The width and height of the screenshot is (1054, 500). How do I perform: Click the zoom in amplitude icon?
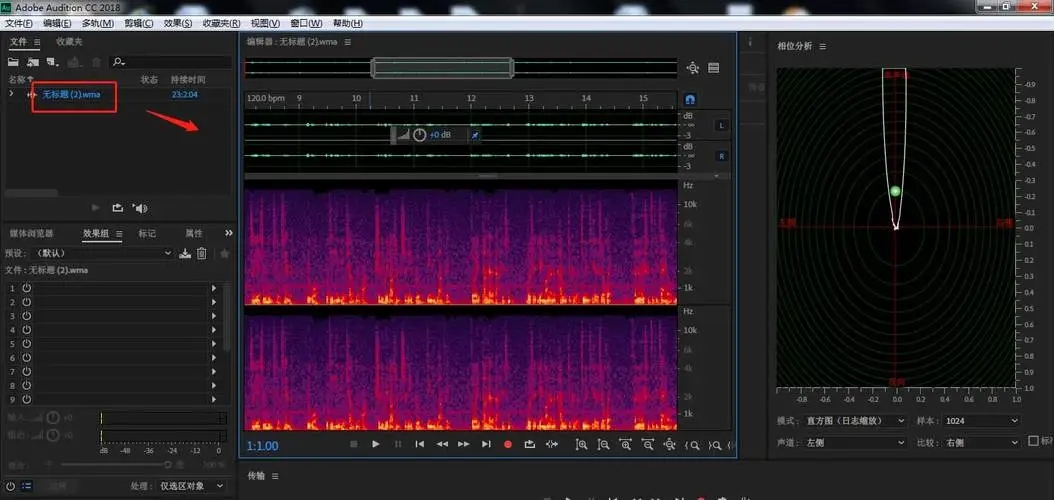581,444
